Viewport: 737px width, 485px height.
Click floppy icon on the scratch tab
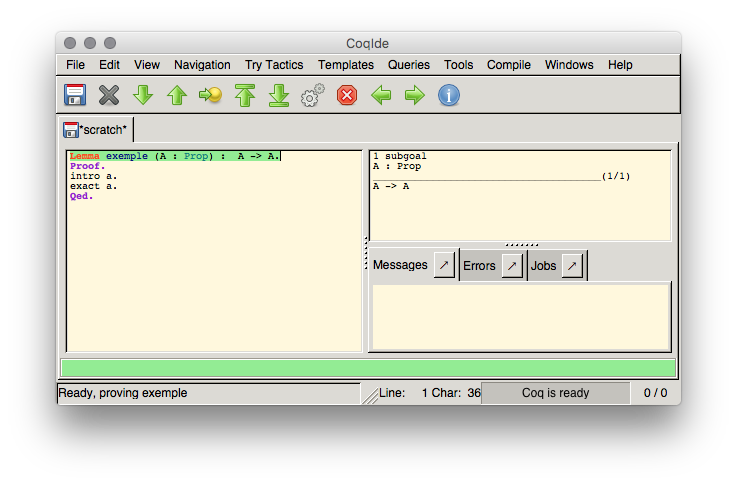coord(71,130)
